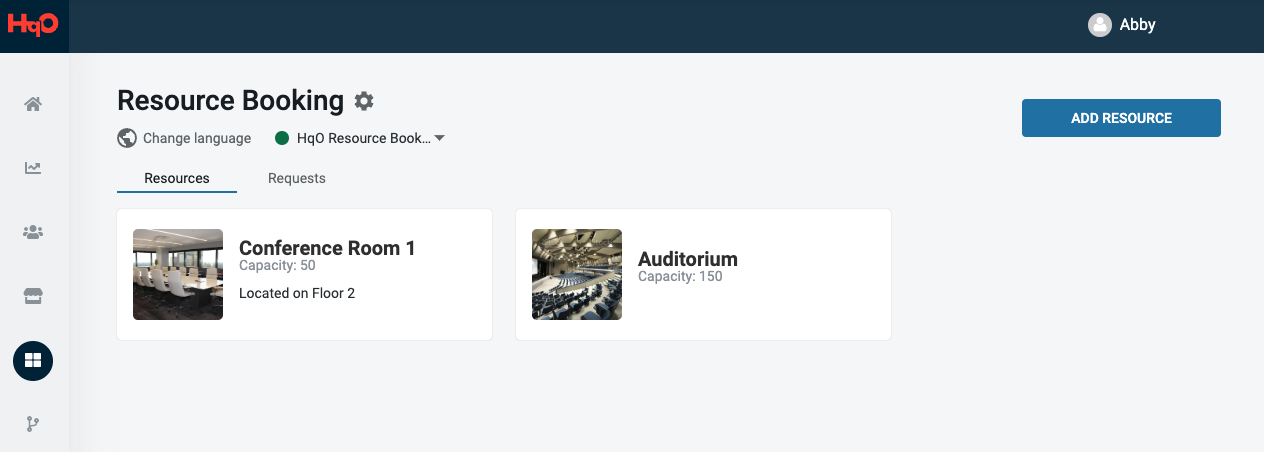
Task: Click Abby's profile avatar
Action: (x=1100, y=25)
